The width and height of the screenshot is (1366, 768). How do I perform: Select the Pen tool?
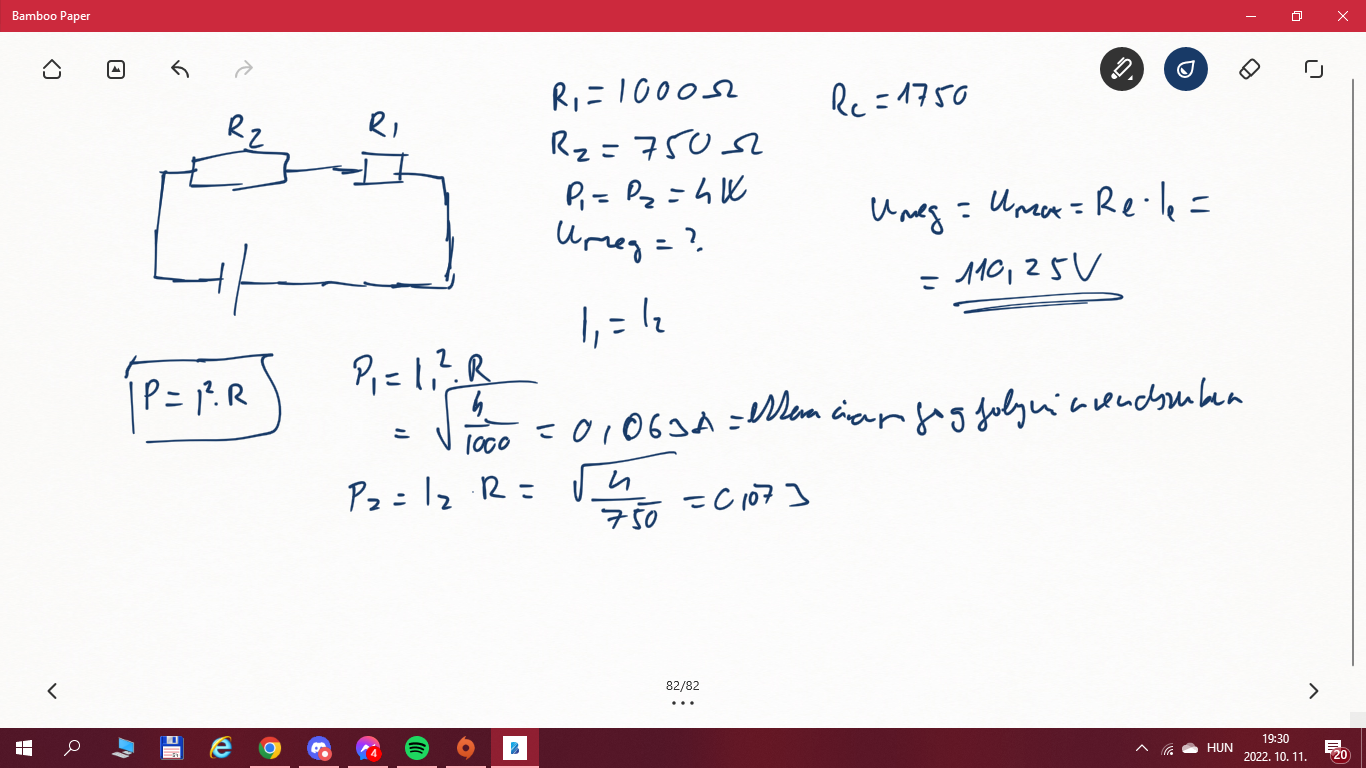pyautogui.click(x=1121, y=69)
